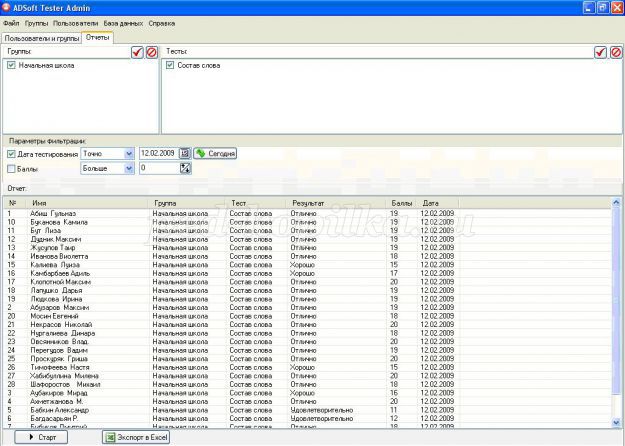Enable the Баллы filter checkbox

coord(12,169)
